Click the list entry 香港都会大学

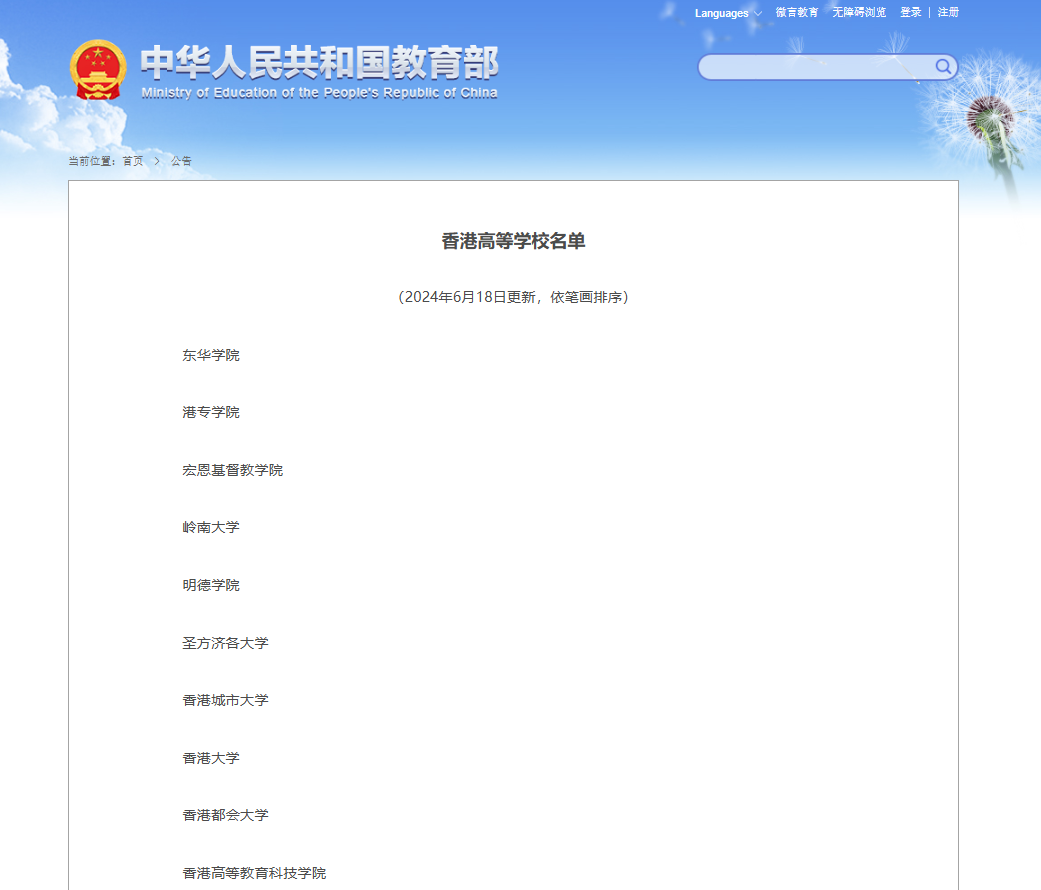tap(226, 815)
